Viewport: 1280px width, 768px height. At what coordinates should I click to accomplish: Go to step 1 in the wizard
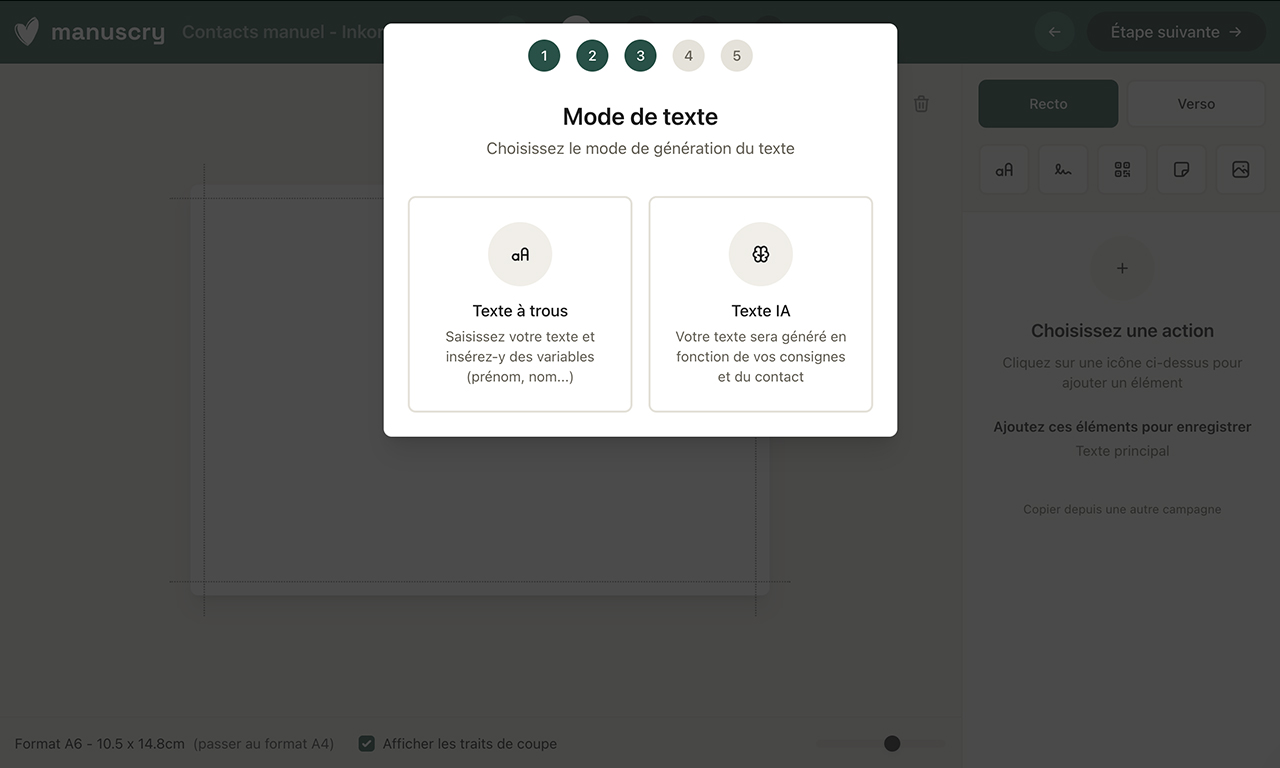click(x=544, y=56)
